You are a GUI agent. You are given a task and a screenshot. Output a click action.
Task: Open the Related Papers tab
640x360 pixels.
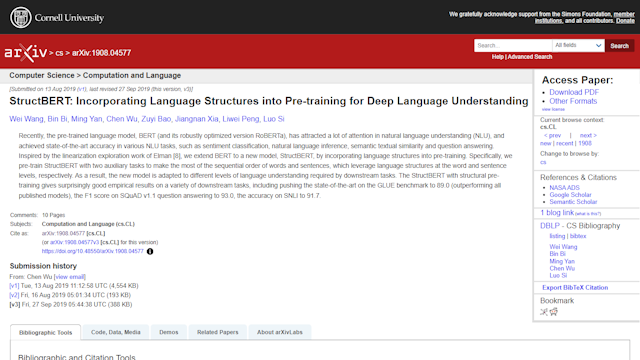(x=218, y=332)
